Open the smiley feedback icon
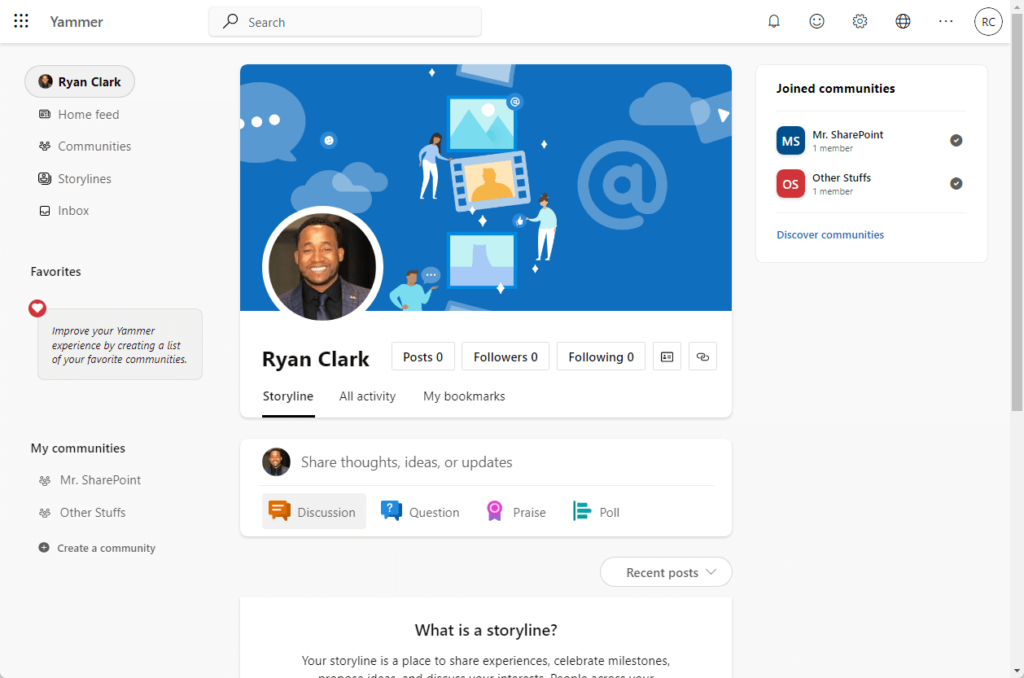Viewport: 1024px width, 678px height. click(816, 22)
